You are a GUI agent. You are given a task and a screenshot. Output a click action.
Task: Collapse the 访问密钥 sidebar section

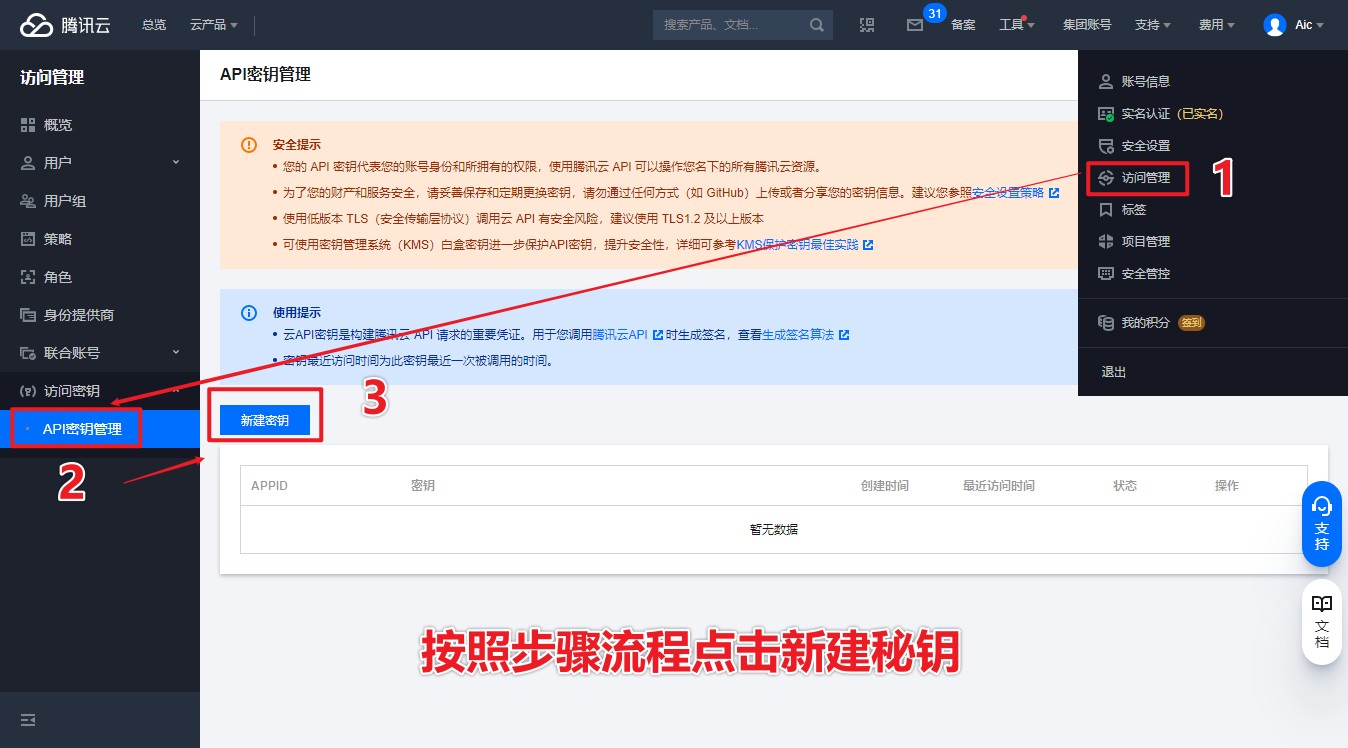click(x=176, y=389)
